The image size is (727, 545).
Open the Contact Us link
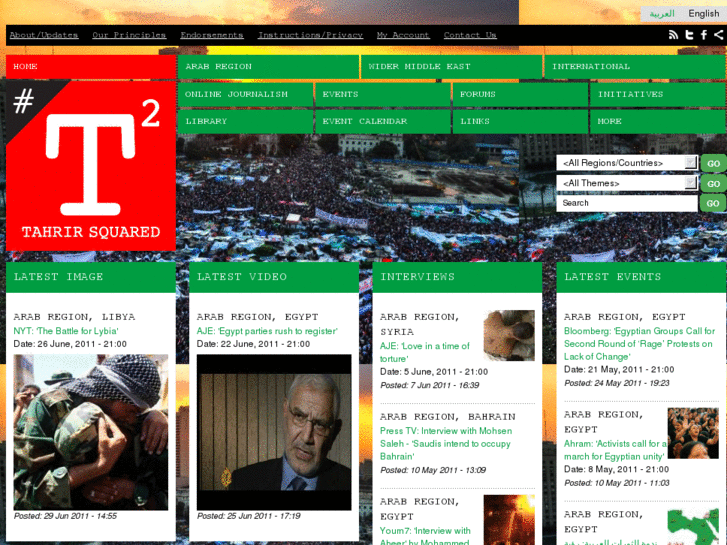470,35
